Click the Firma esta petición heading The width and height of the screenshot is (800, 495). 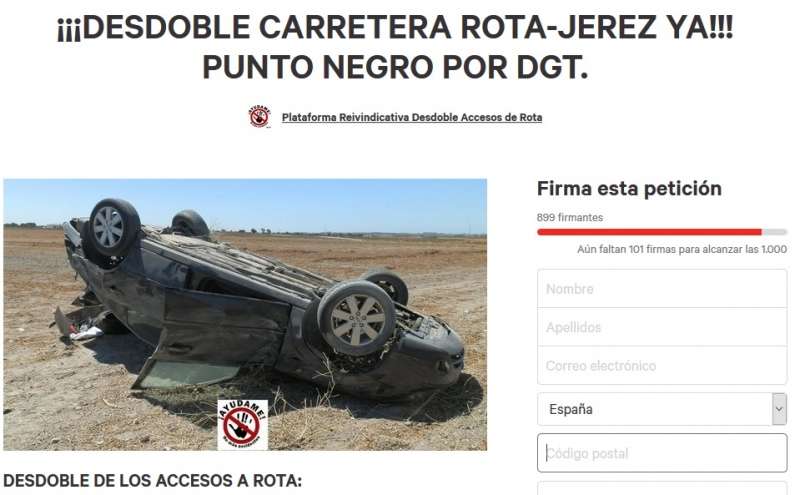pyautogui.click(x=629, y=188)
